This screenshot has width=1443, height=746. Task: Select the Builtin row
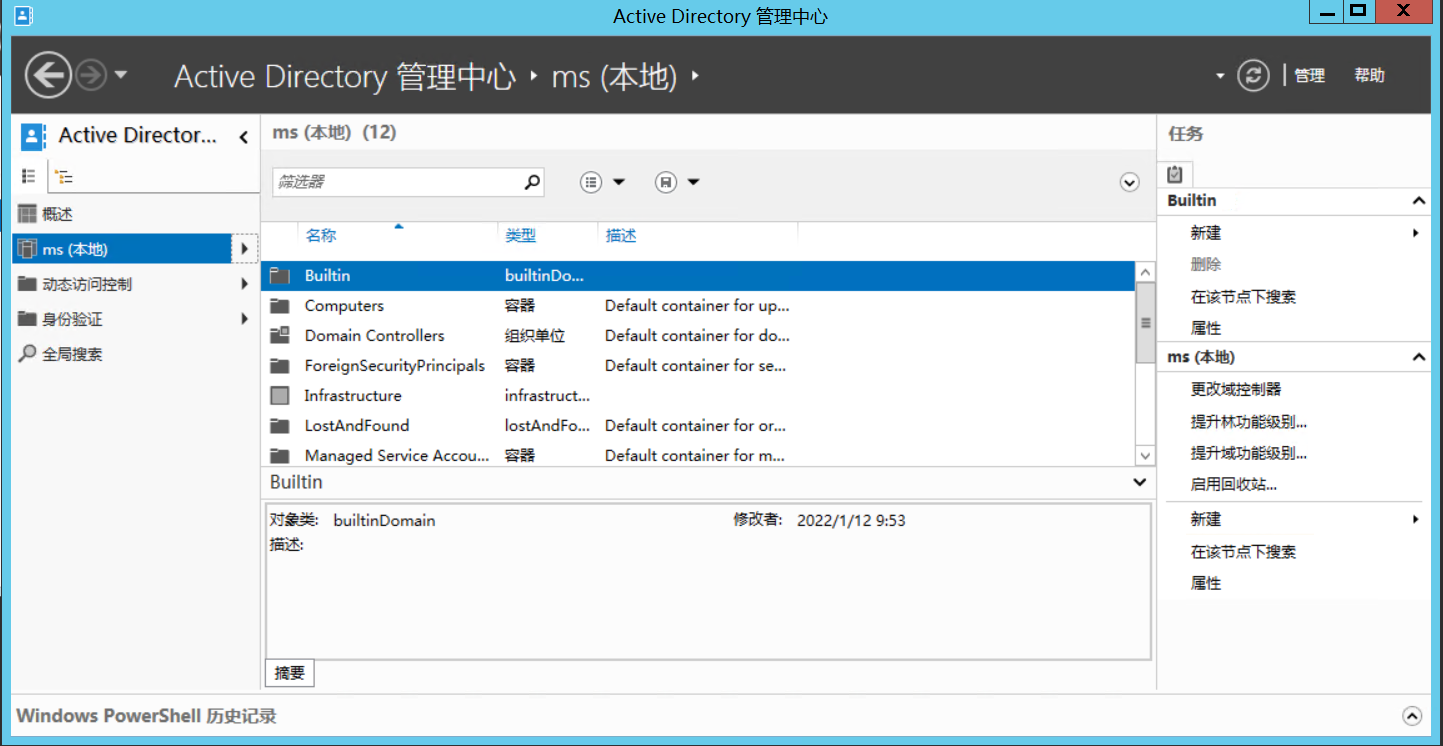tap(698, 276)
